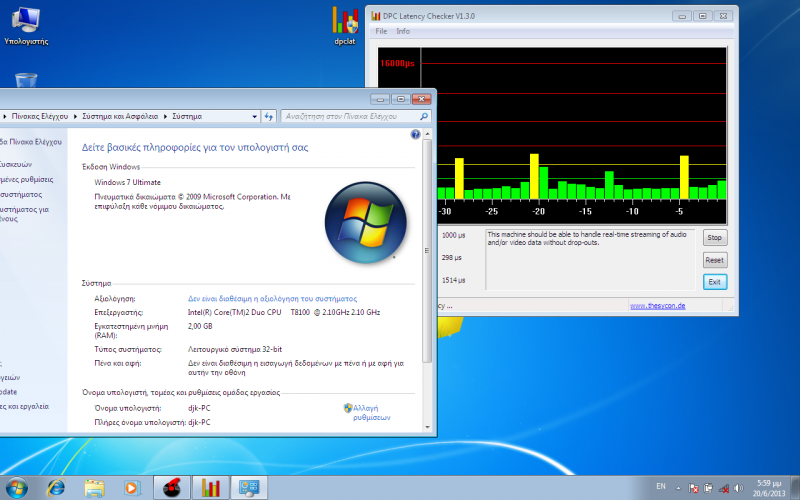Click the 16000µs label on graph
The image size is (800, 500).
coord(397,63)
